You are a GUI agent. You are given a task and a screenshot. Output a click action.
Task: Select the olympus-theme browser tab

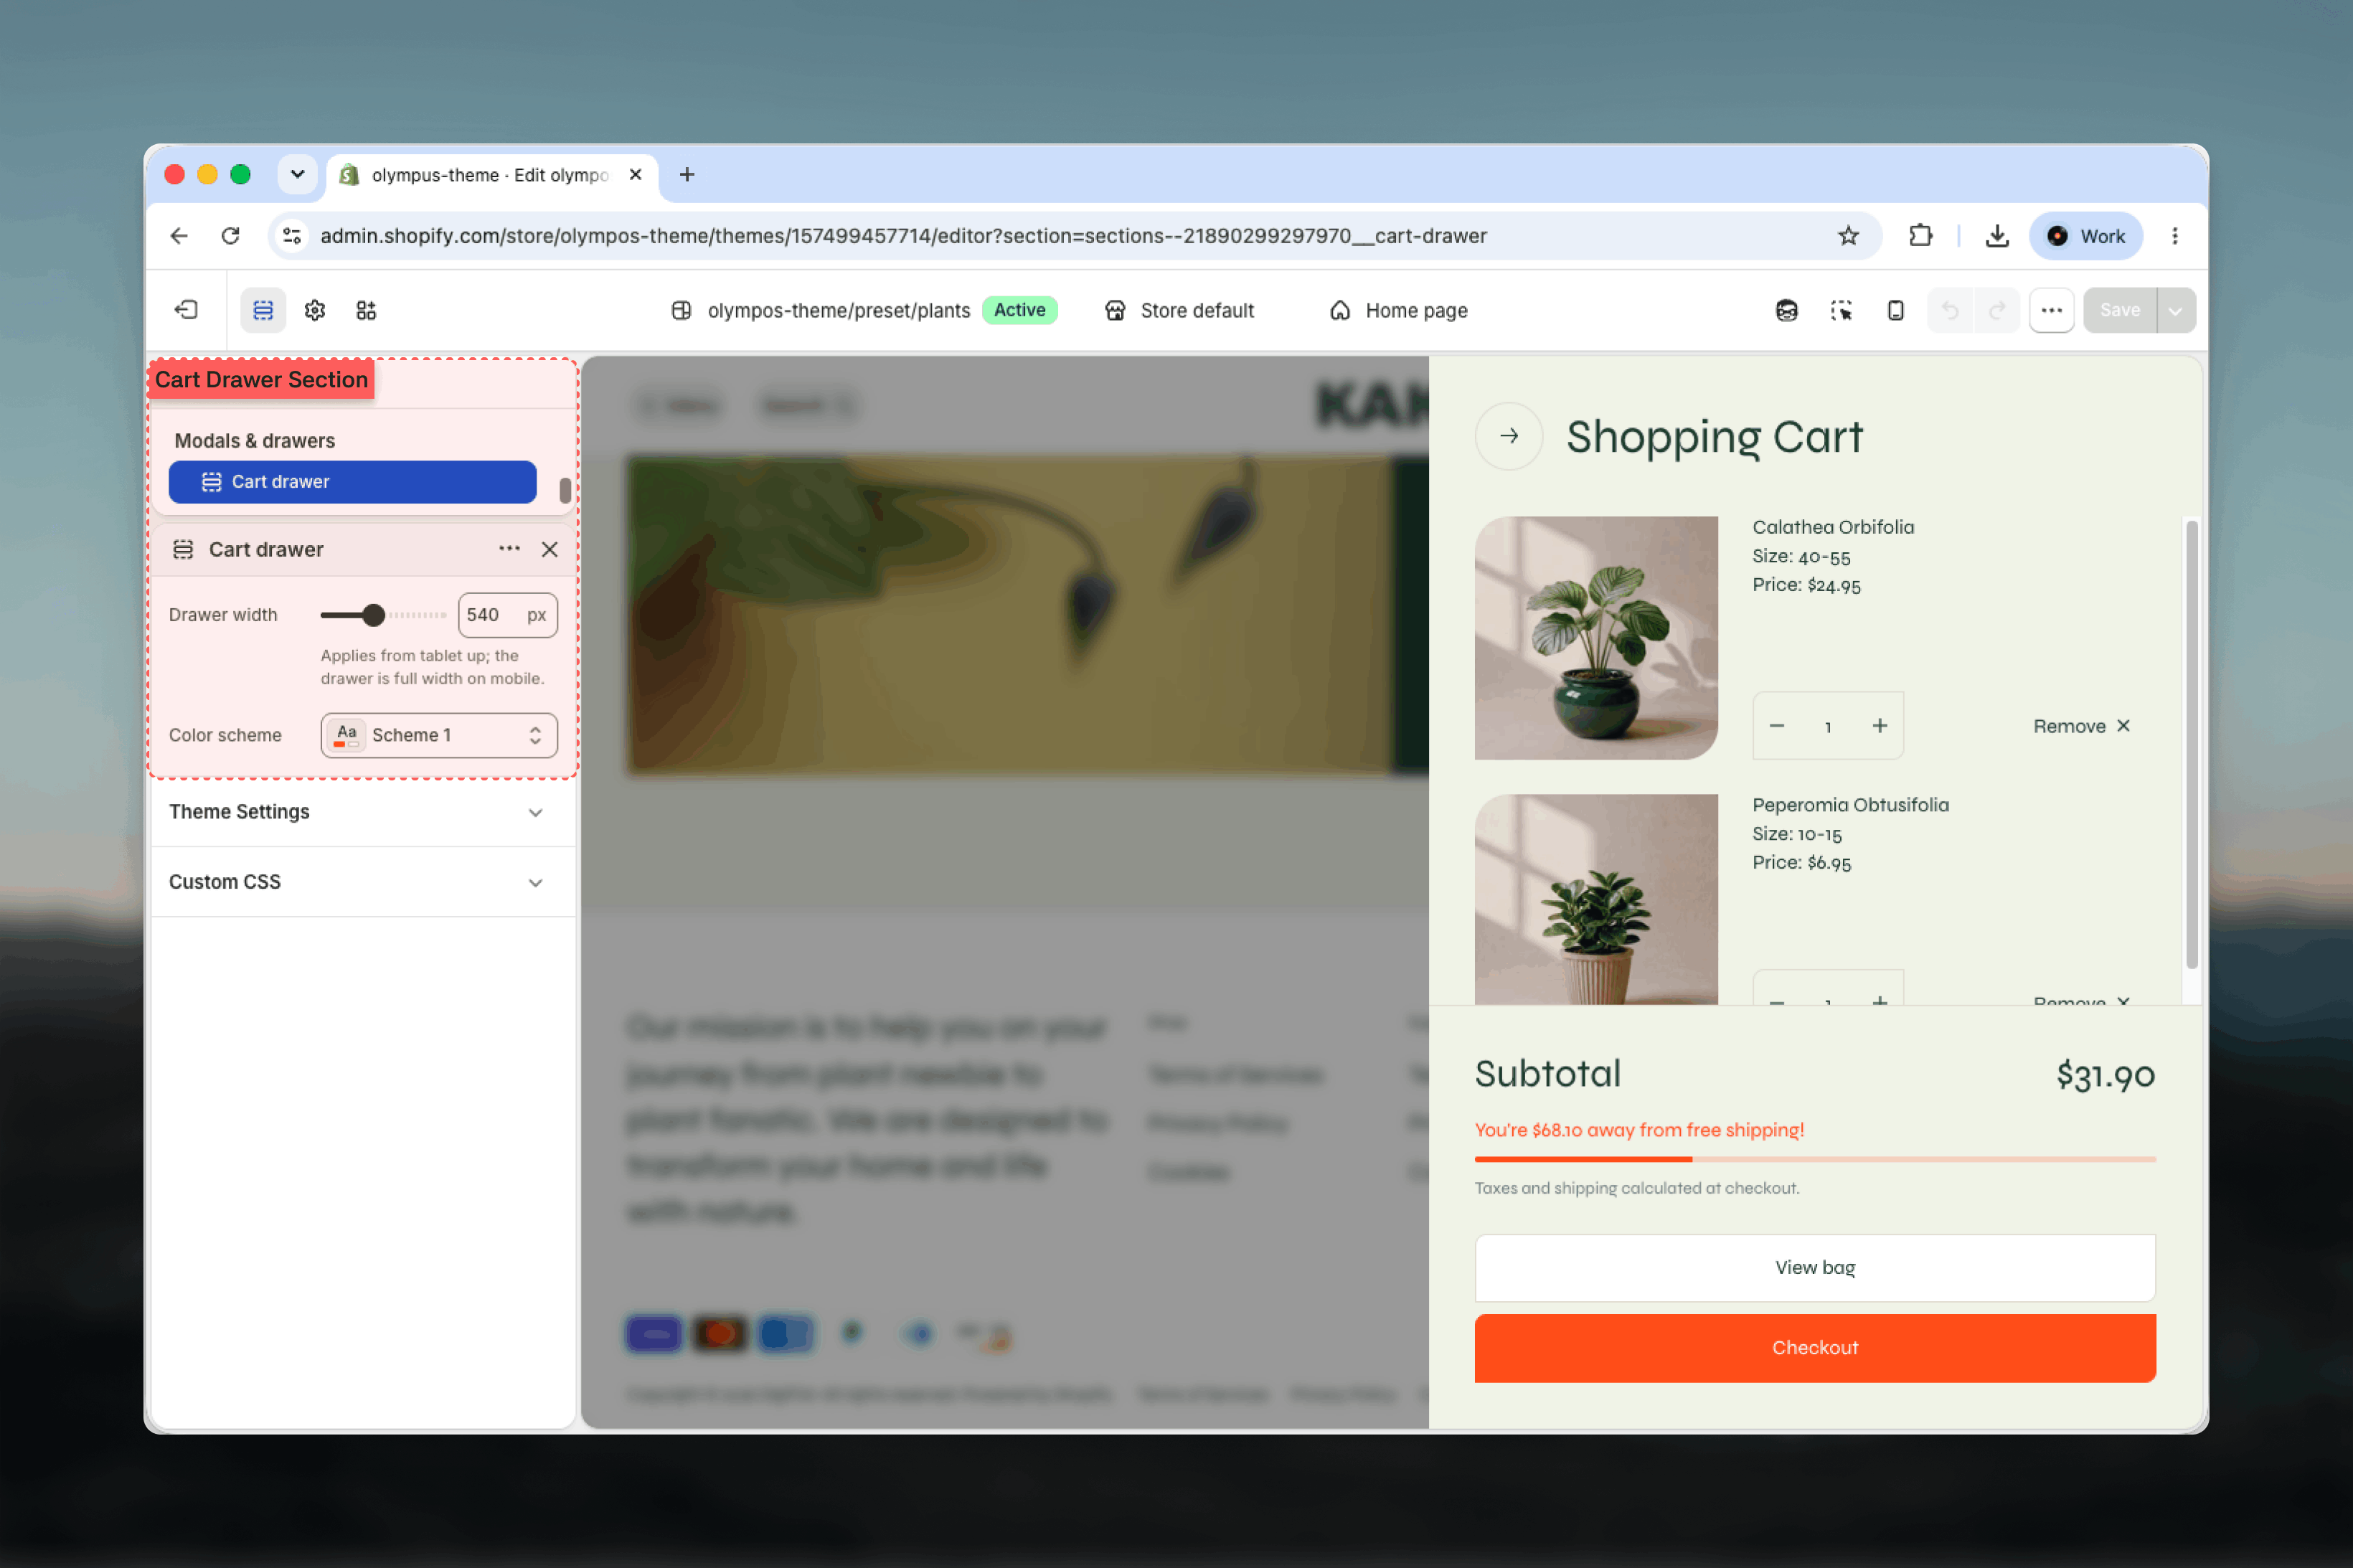point(490,175)
